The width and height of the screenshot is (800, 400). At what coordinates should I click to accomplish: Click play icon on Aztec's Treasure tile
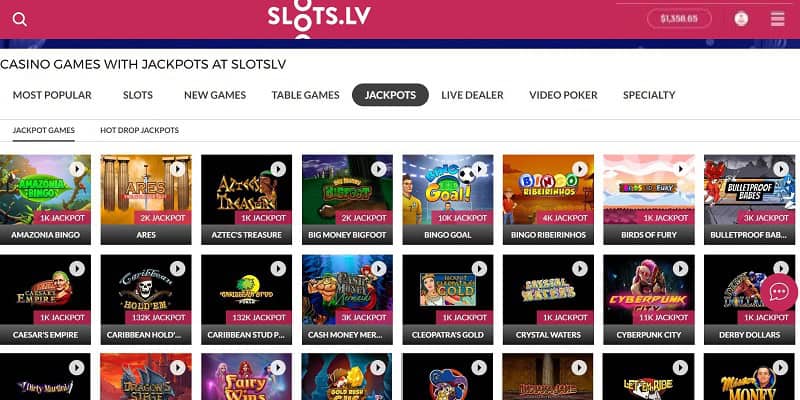pos(278,169)
